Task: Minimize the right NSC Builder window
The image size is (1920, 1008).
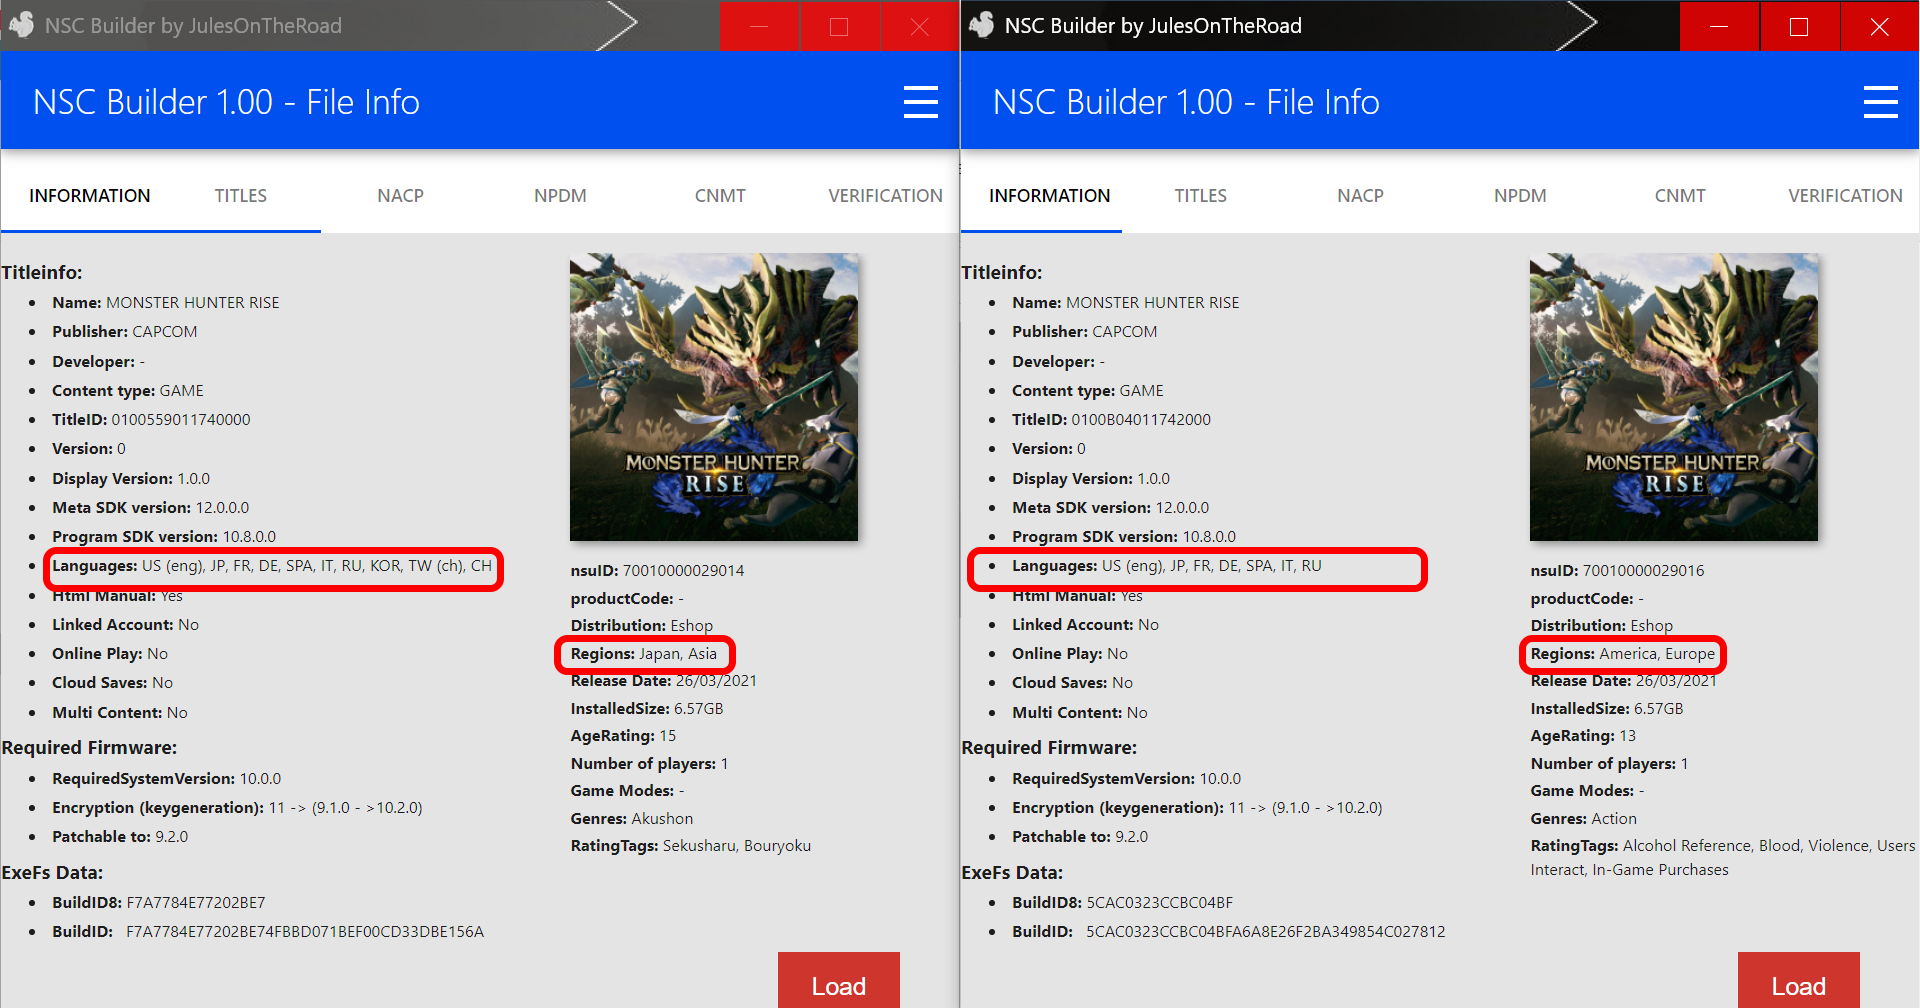Action: tap(1719, 26)
